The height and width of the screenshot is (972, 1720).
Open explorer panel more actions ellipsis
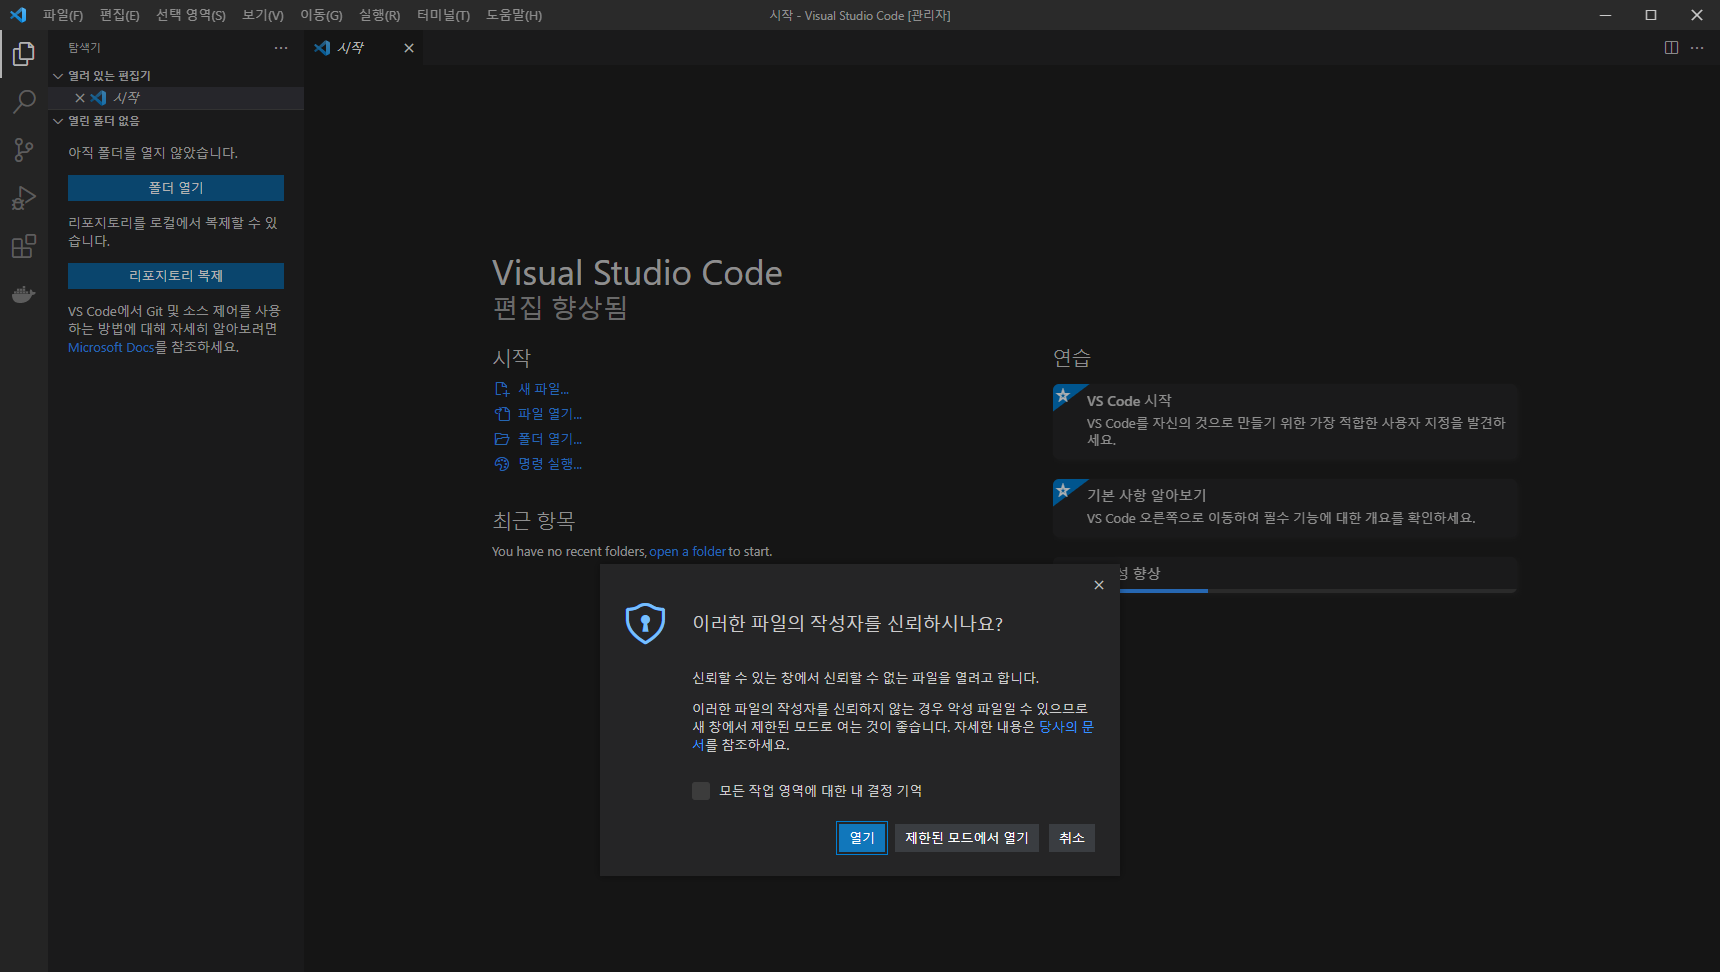[x=281, y=48]
